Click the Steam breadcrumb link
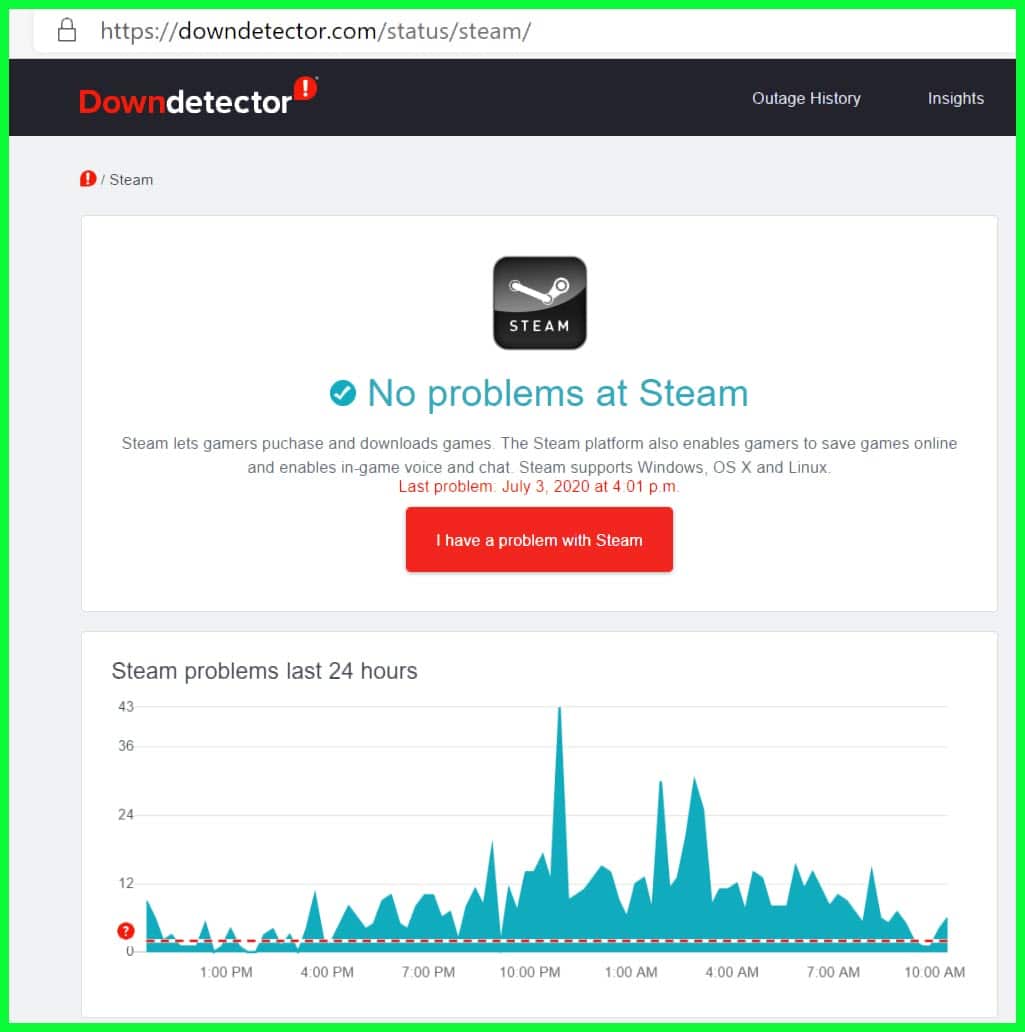This screenshot has height=1032, width=1025. pyautogui.click(x=131, y=180)
